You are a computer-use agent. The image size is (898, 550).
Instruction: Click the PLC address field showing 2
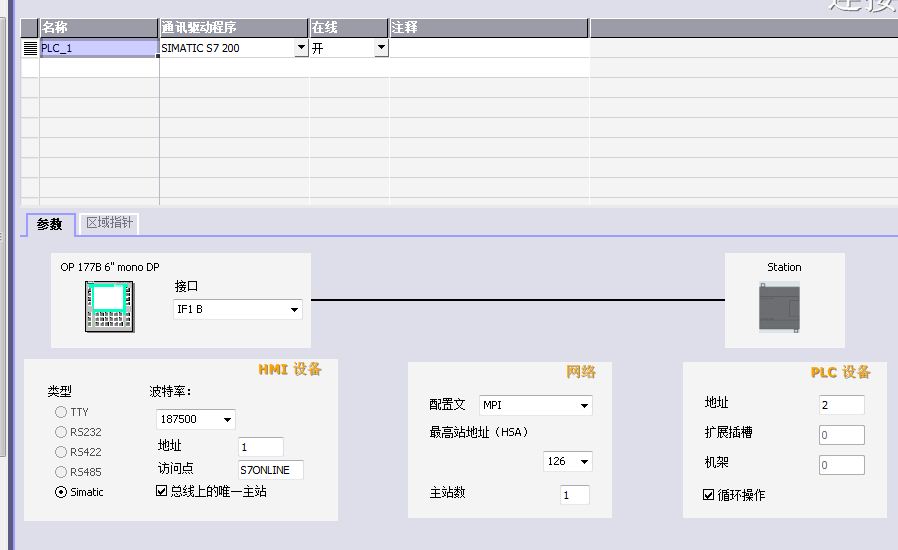coord(841,405)
